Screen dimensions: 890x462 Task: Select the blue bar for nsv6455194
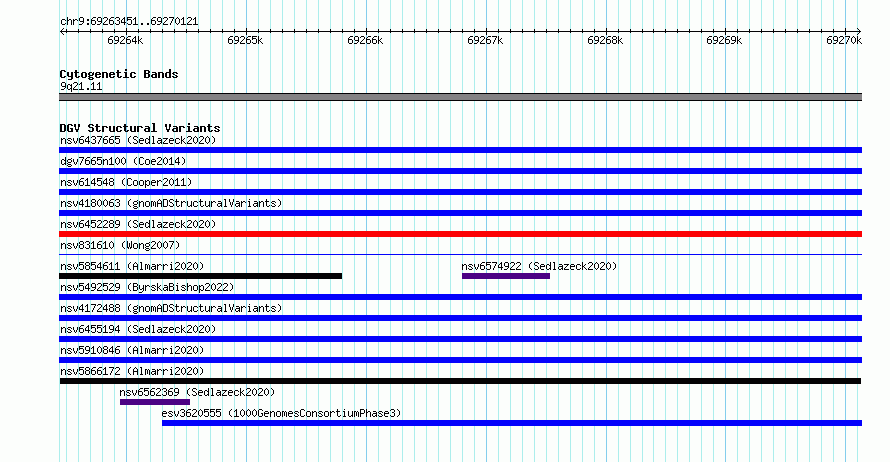(x=460, y=339)
